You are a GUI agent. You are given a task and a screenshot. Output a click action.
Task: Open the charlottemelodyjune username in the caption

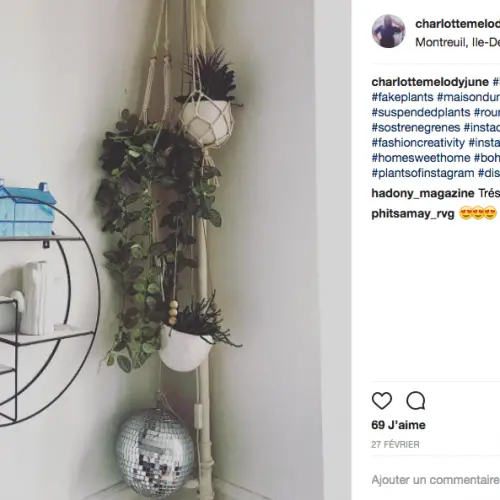[430, 82]
